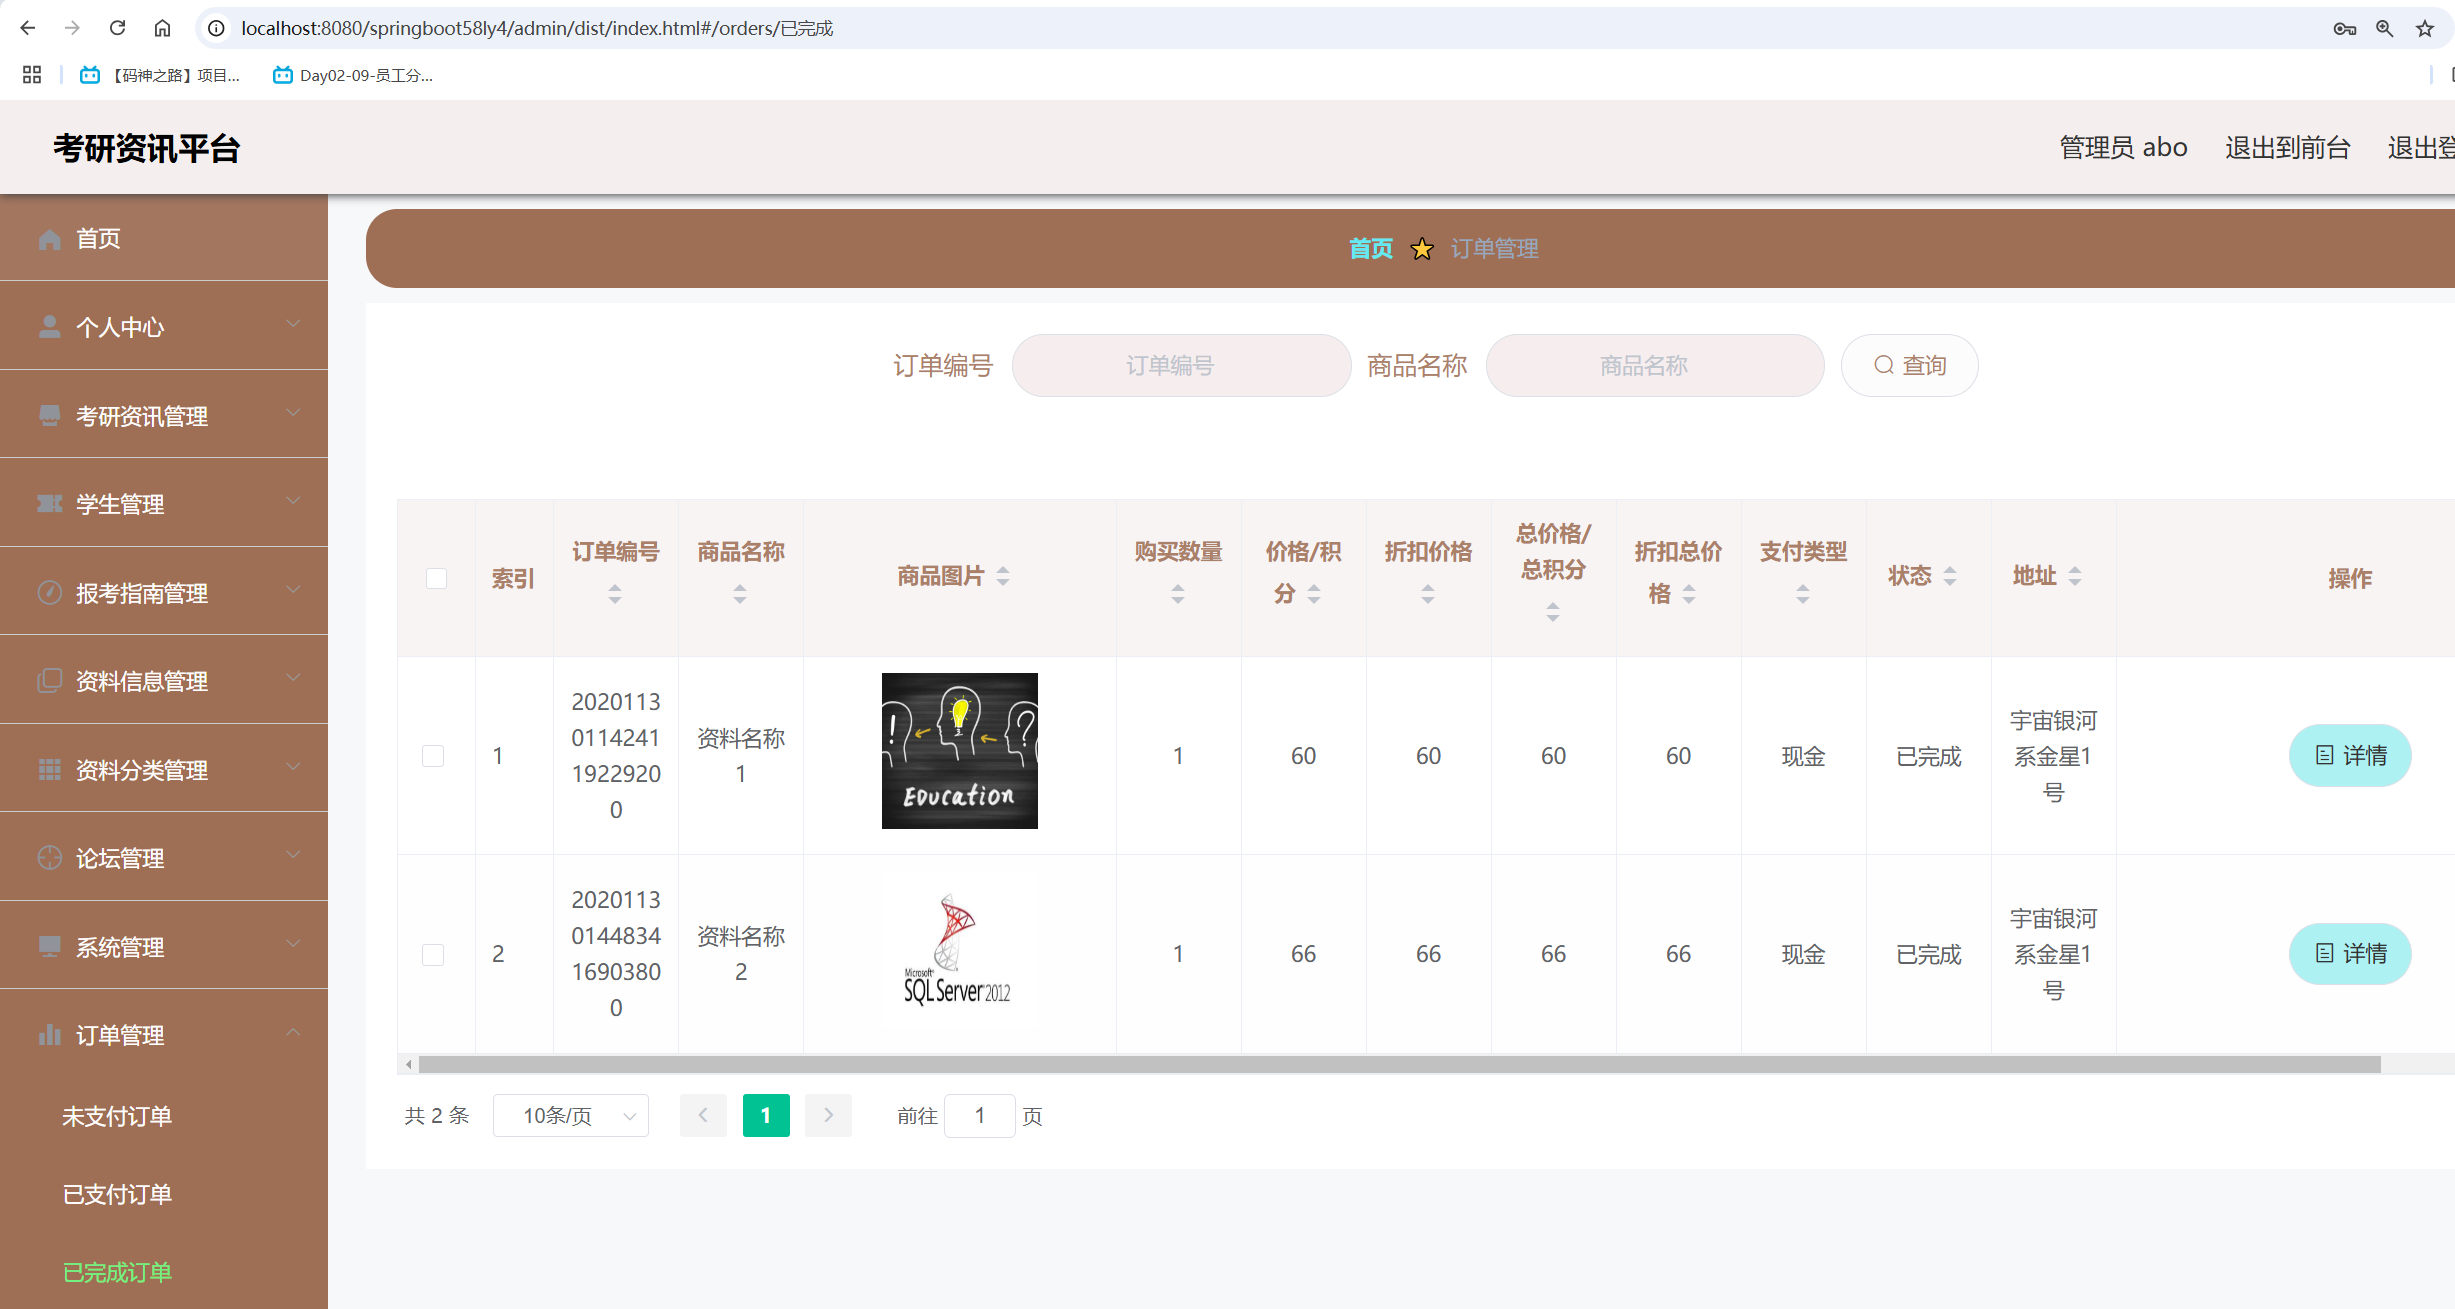
Task: Click the sort arrows on 订单编号 column
Action: 615,594
